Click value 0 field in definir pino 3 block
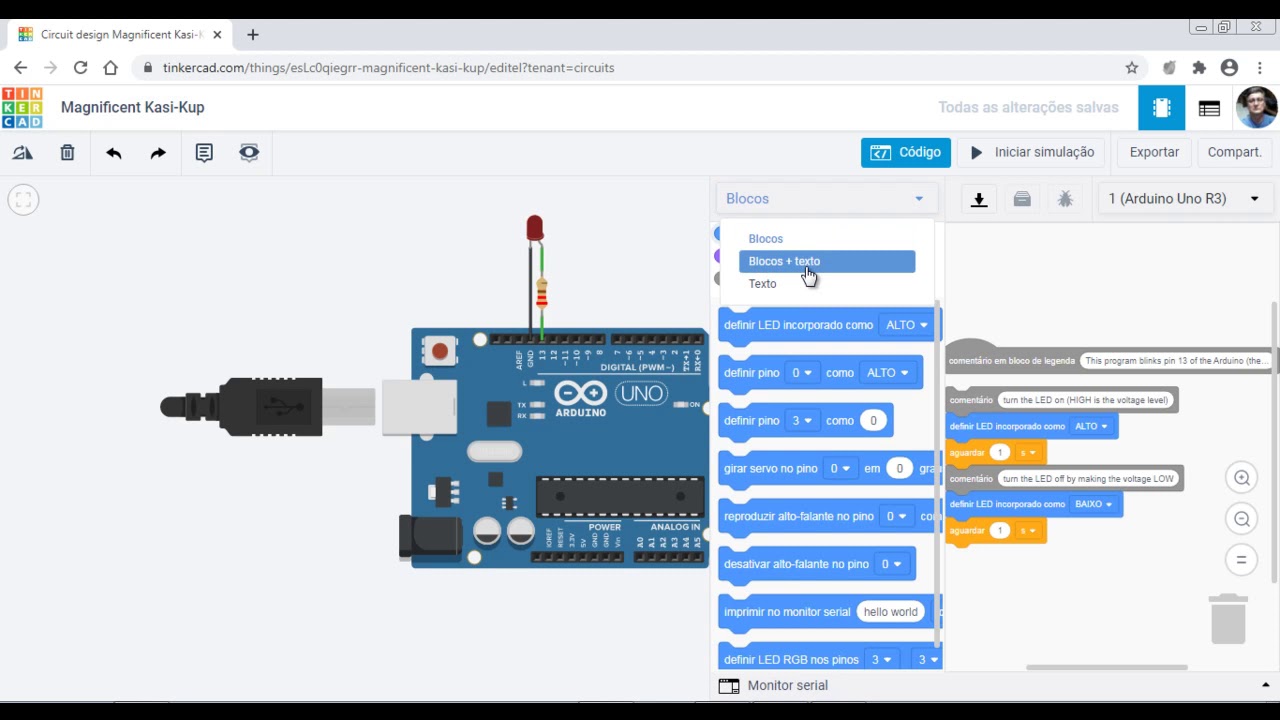1280x720 pixels. click(873, 421)
